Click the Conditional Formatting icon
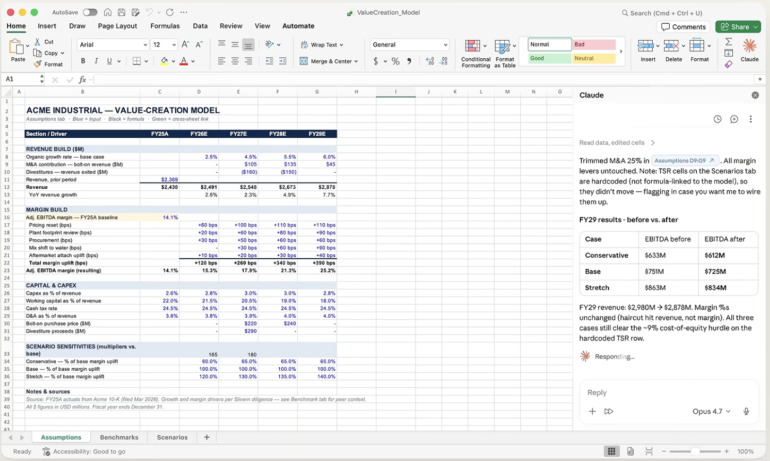This screenshot has height=461, width=770. [x=472, y=46]
